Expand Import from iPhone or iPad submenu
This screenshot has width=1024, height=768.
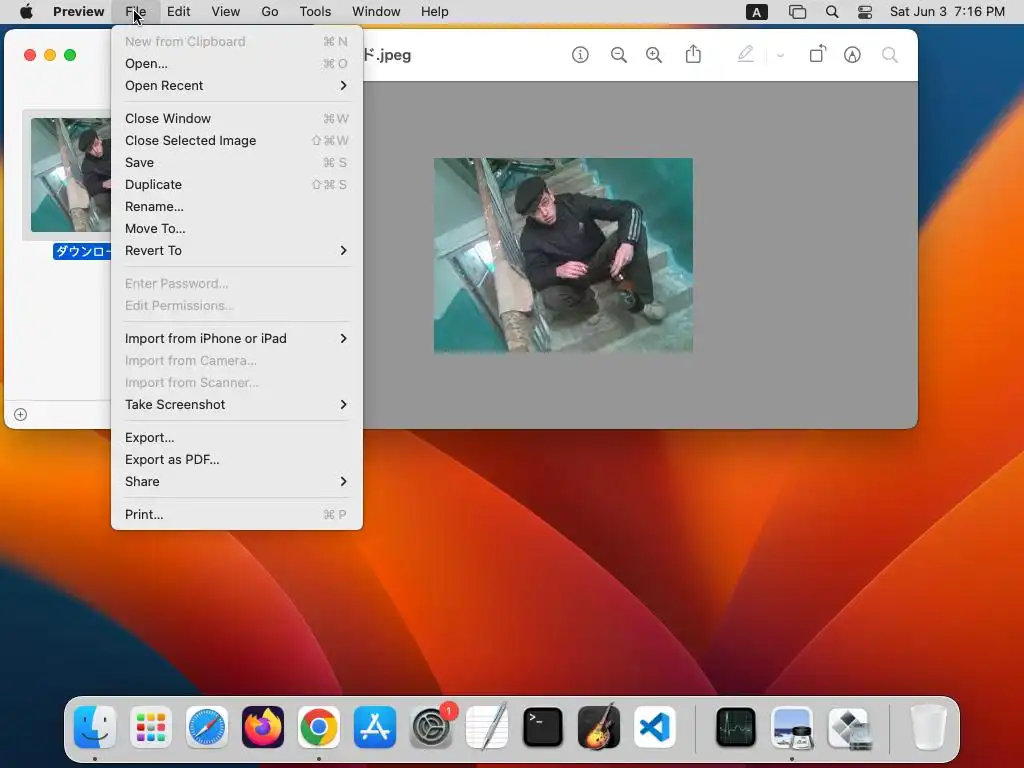point(236,338)
